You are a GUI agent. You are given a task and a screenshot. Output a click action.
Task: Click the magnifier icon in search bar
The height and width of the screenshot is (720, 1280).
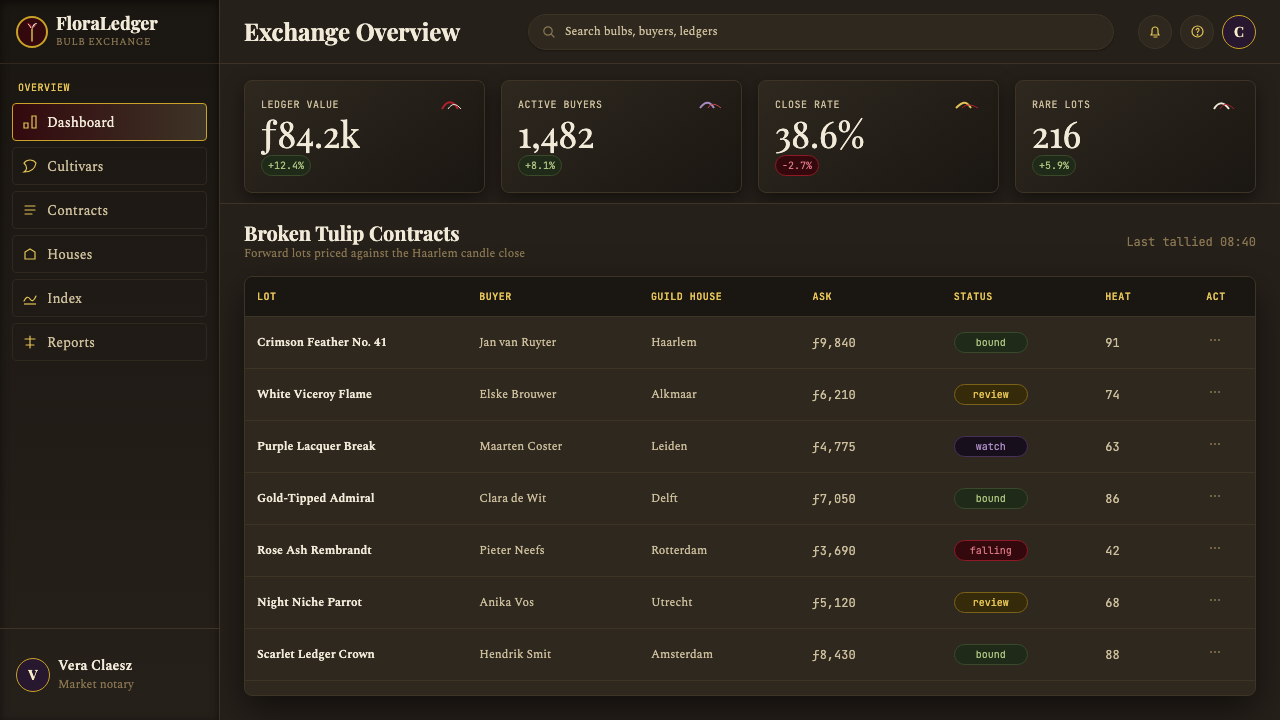(x=549, y=32)
